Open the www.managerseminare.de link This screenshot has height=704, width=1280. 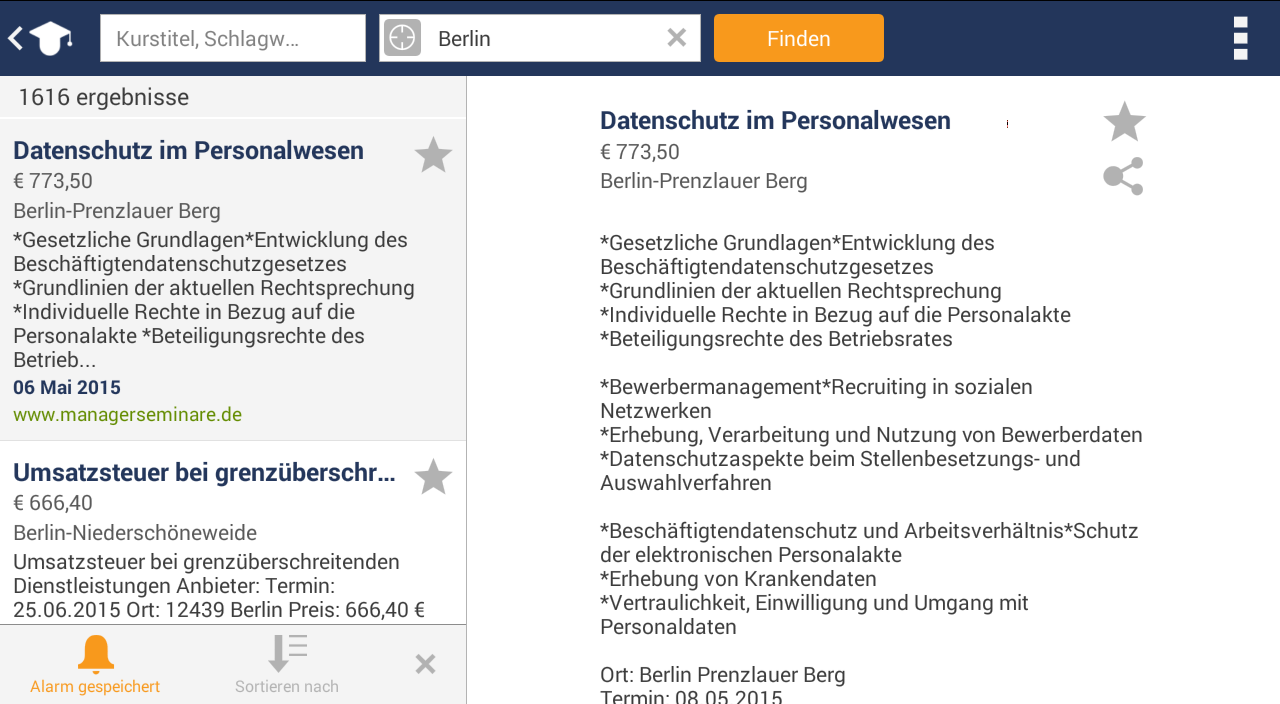pos(127,414)
